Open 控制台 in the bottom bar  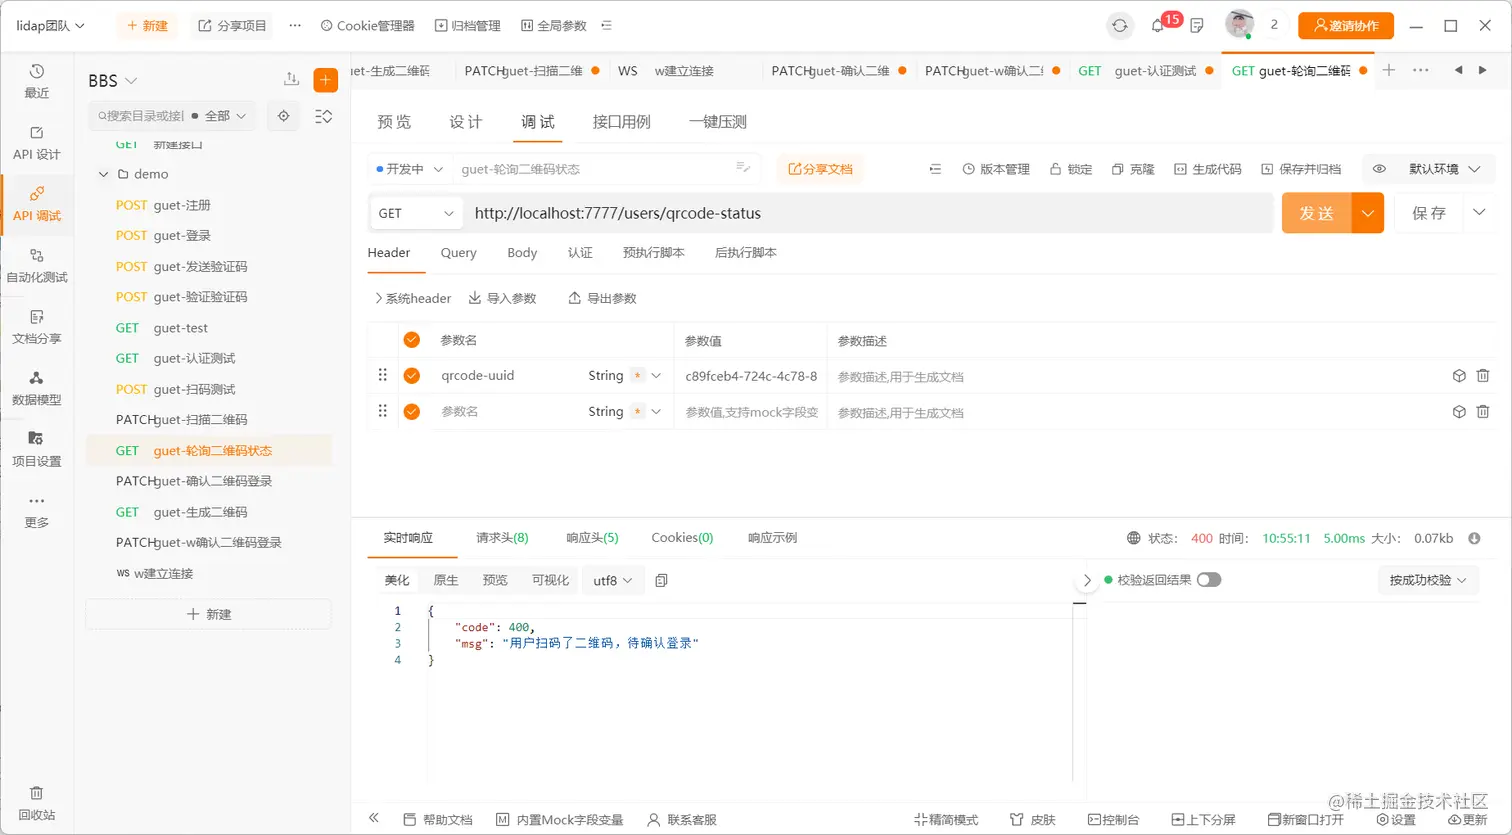pos(1114,820)
